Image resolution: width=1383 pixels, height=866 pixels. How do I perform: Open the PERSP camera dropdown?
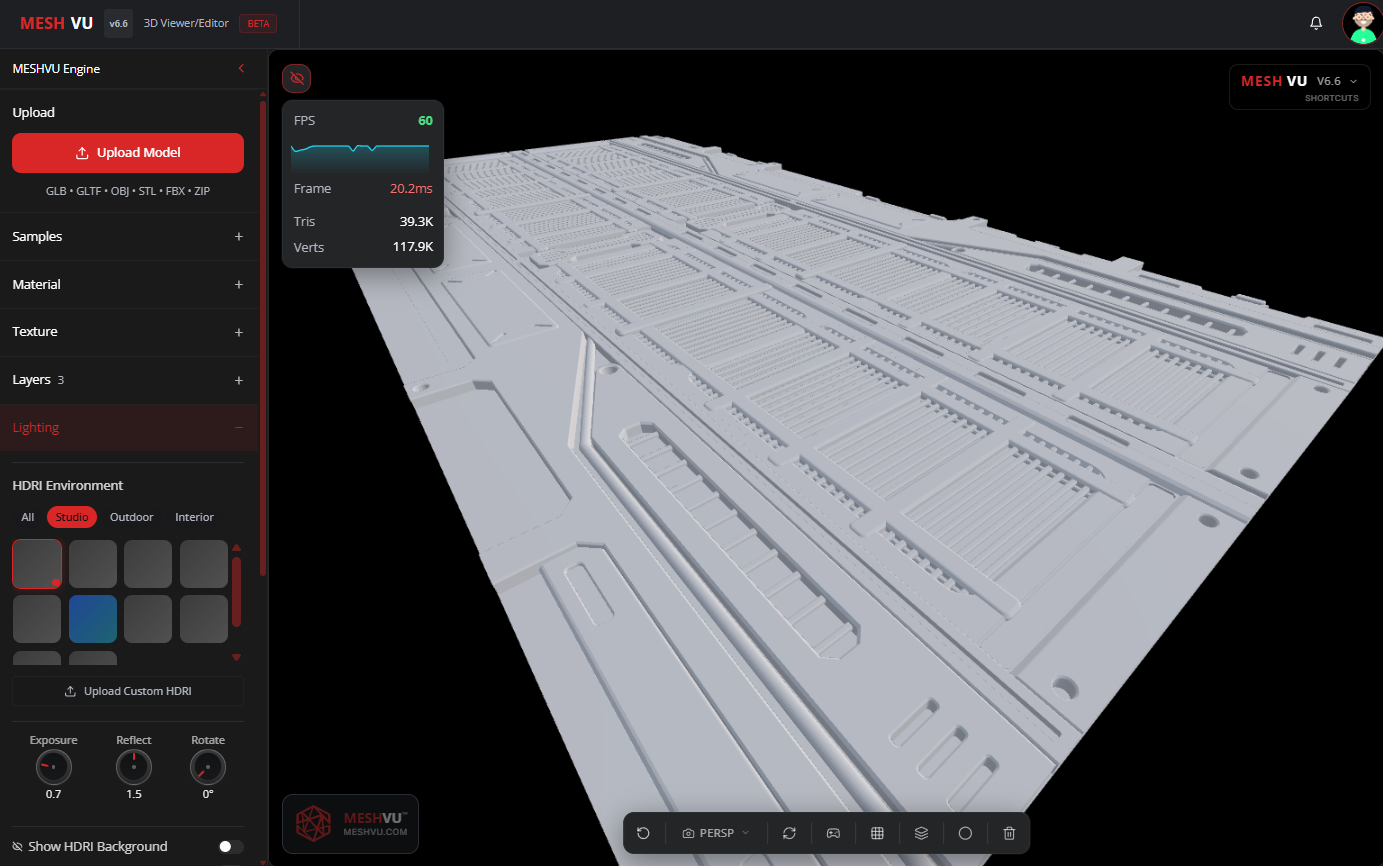point(716,833)
